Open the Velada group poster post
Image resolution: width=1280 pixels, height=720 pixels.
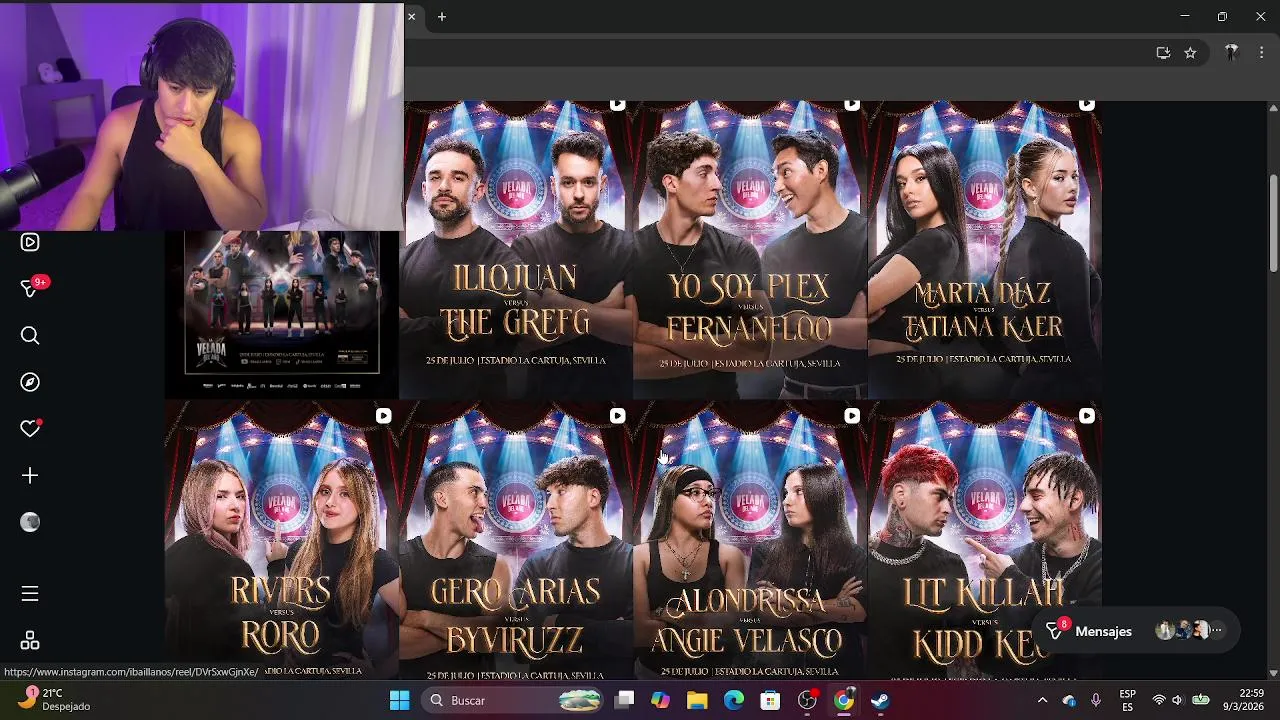281,314
